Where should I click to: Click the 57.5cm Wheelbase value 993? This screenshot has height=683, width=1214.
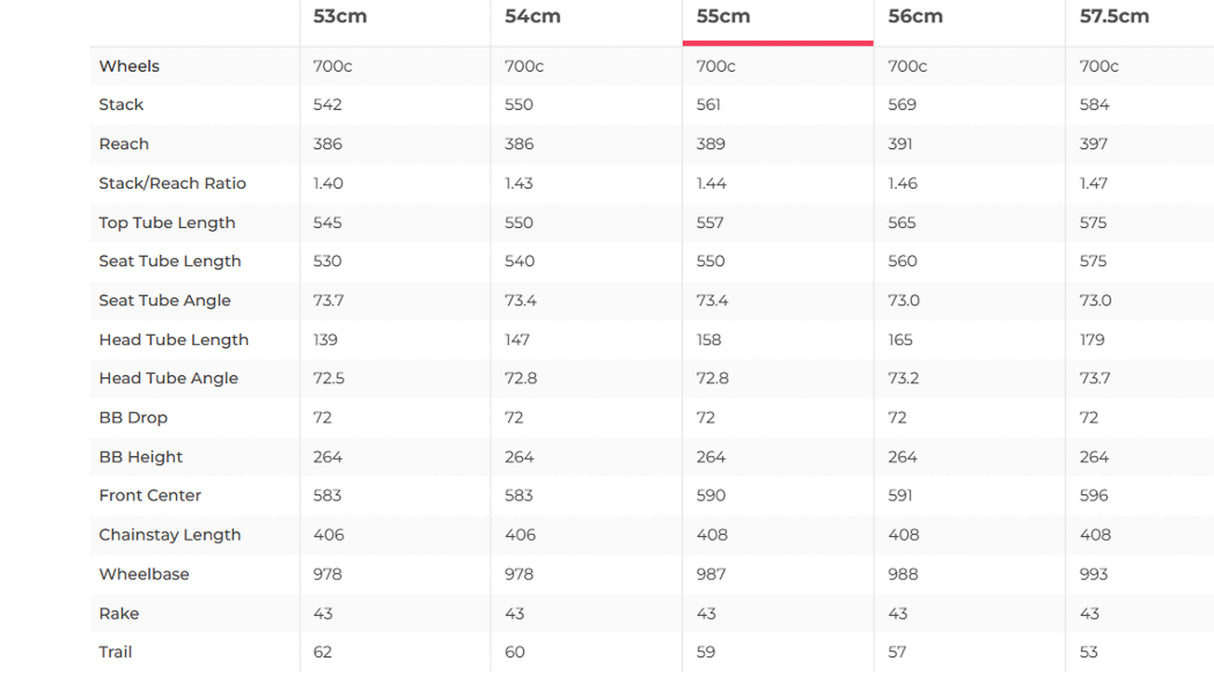click(x=1095, y=574)
